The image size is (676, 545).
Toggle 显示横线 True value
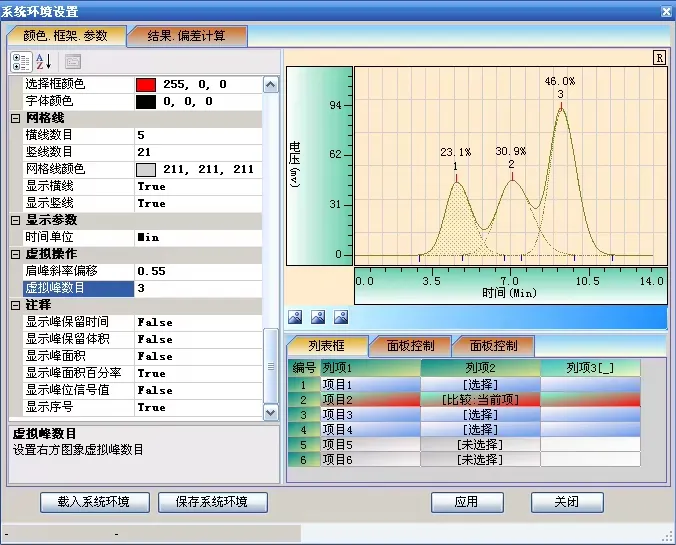(x=198, y=187)
